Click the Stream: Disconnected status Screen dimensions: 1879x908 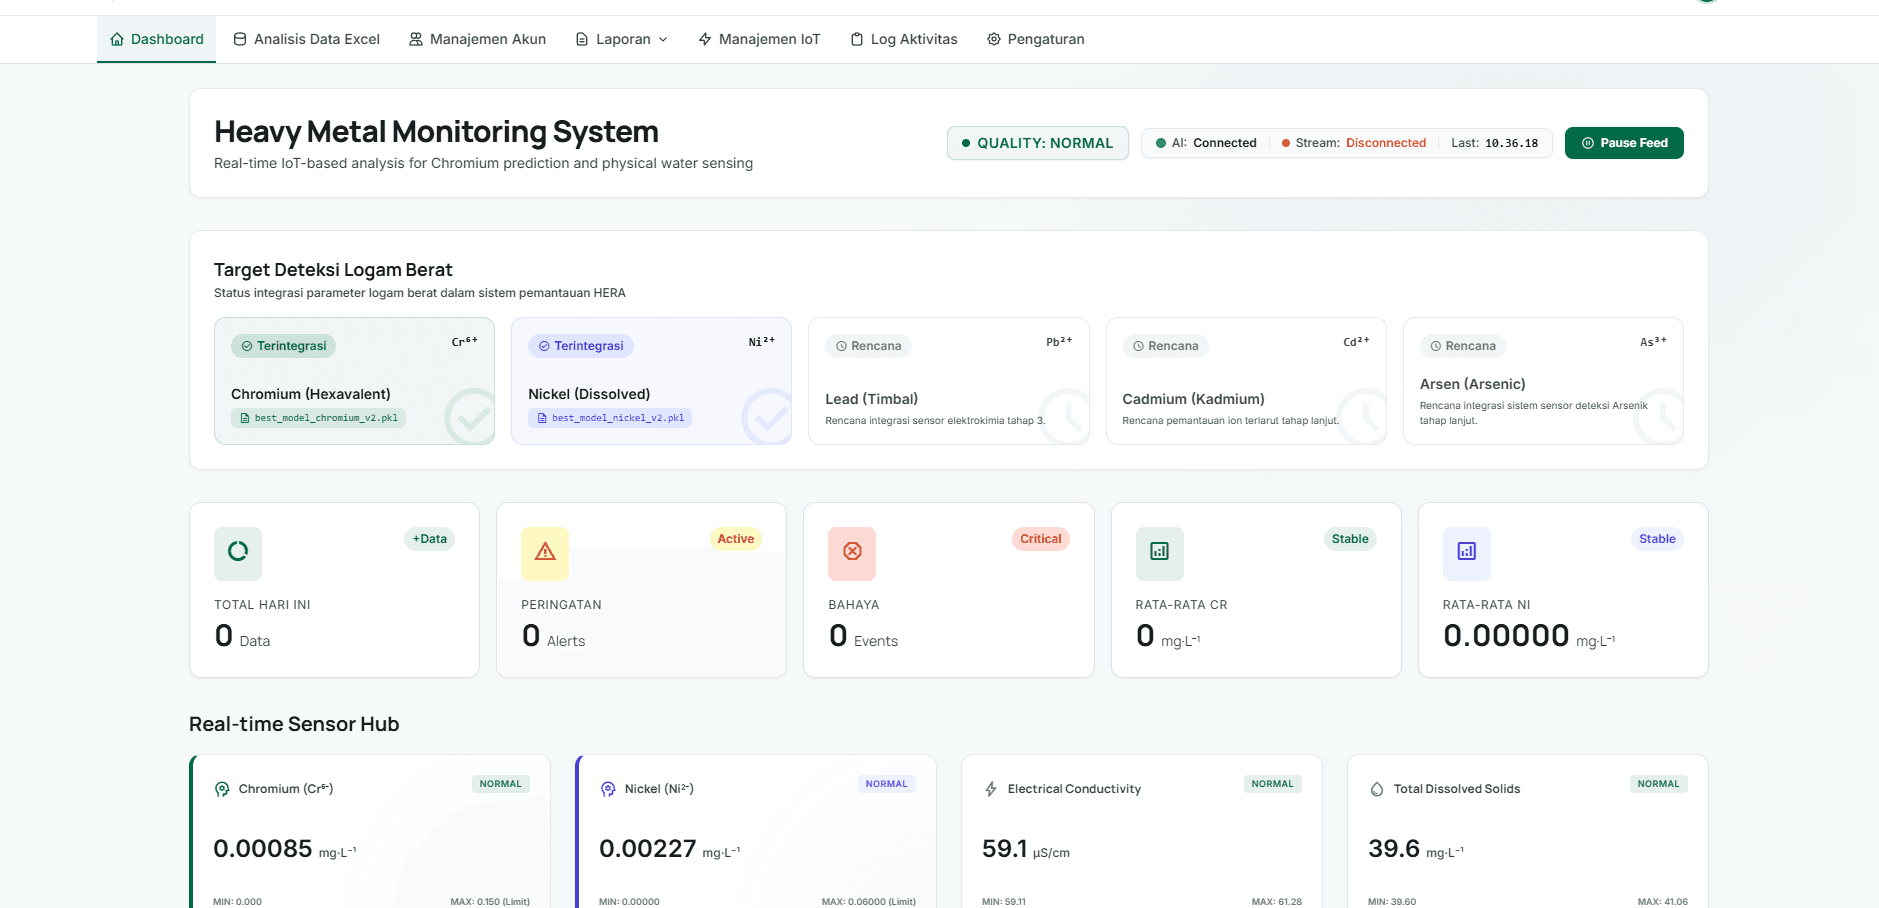1354,143
